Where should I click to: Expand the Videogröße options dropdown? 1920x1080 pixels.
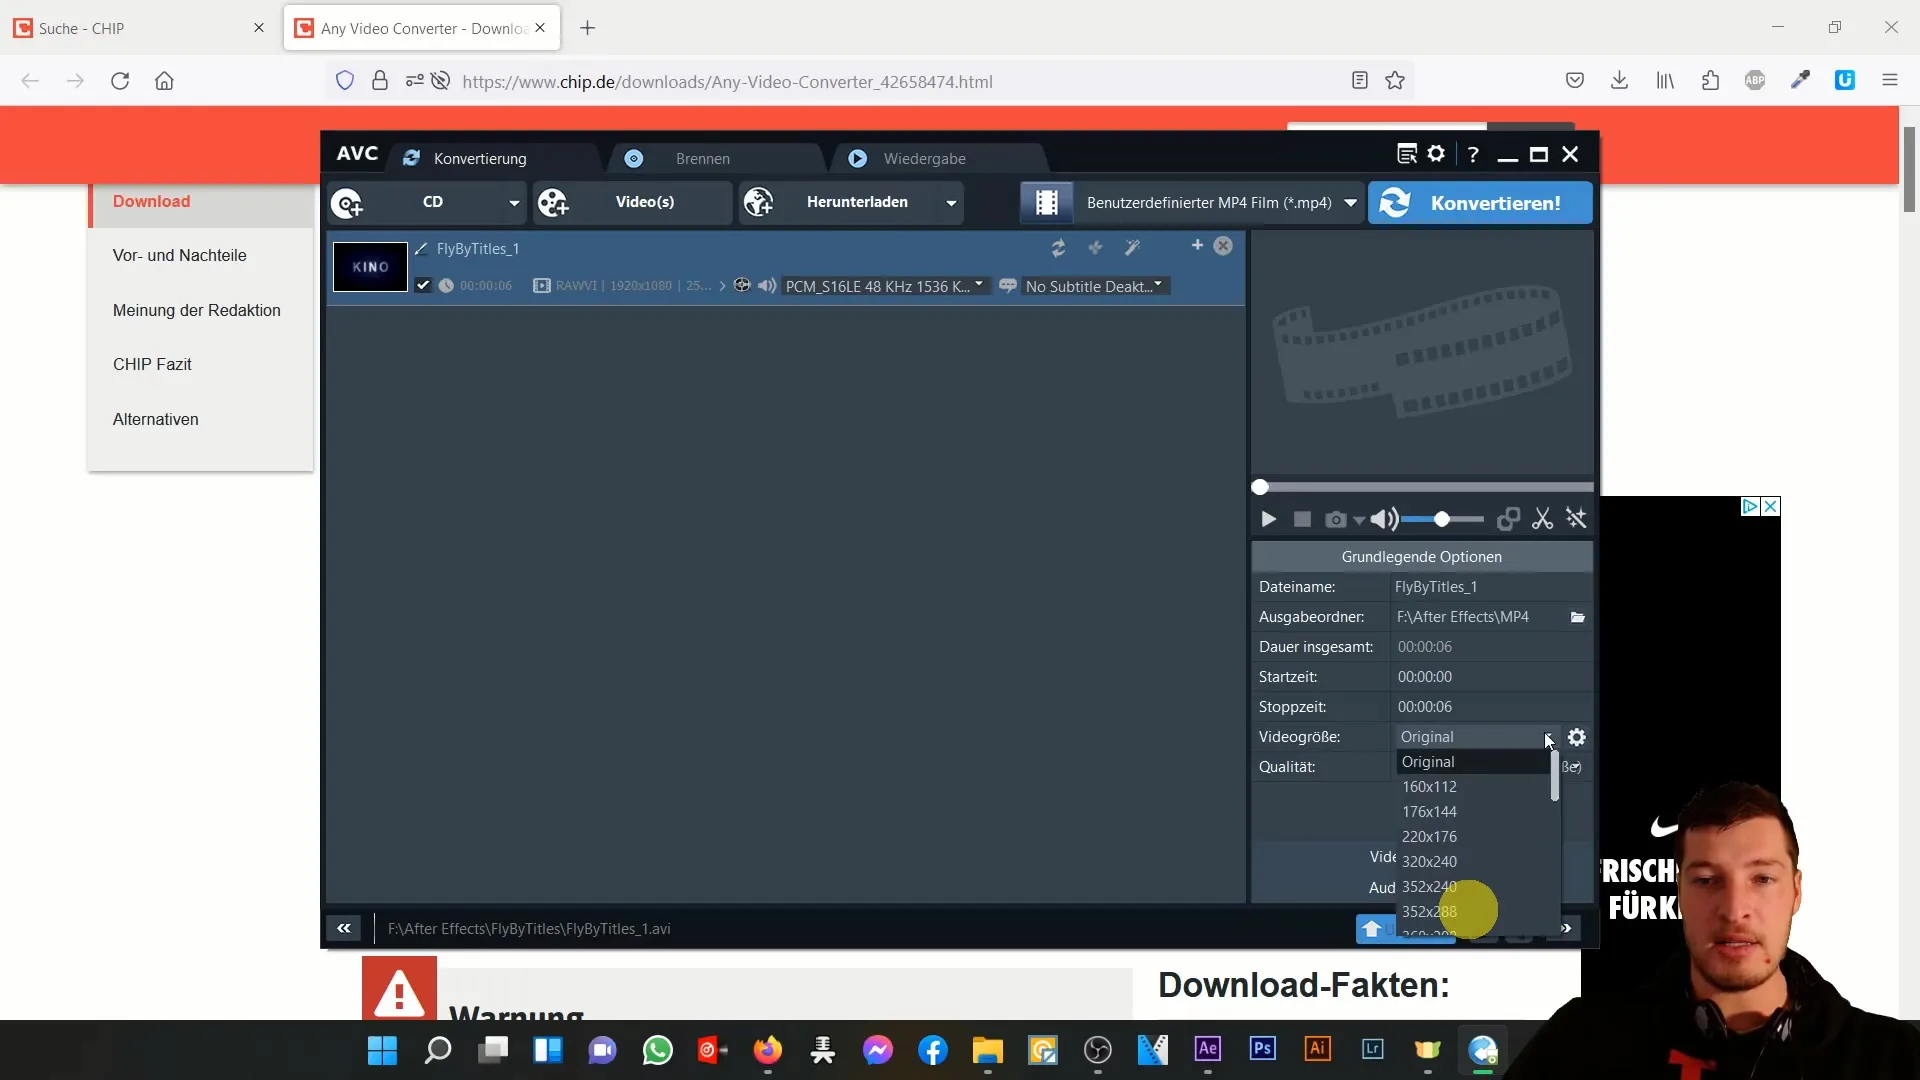coord(1547,736)
